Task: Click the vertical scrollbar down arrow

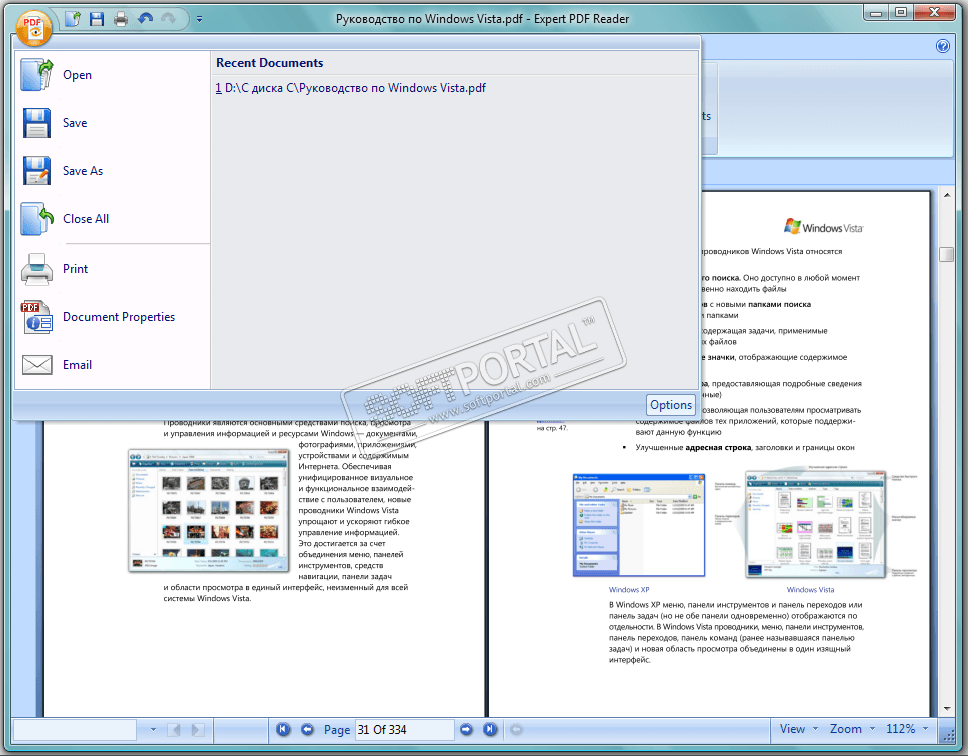Action: 947,709
